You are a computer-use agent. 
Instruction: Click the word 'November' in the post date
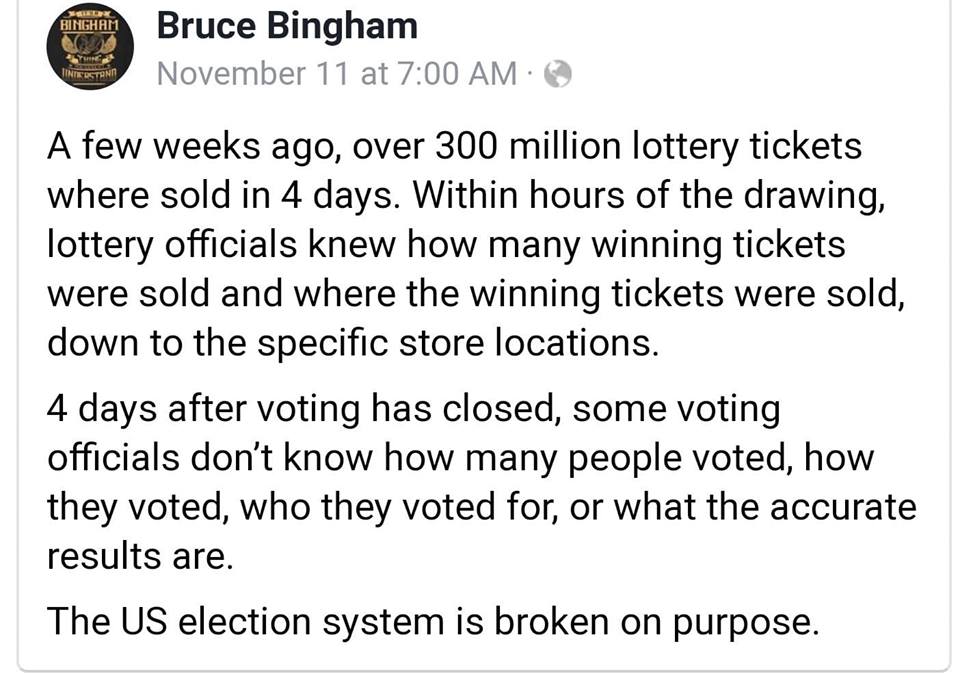click(231, 73)
